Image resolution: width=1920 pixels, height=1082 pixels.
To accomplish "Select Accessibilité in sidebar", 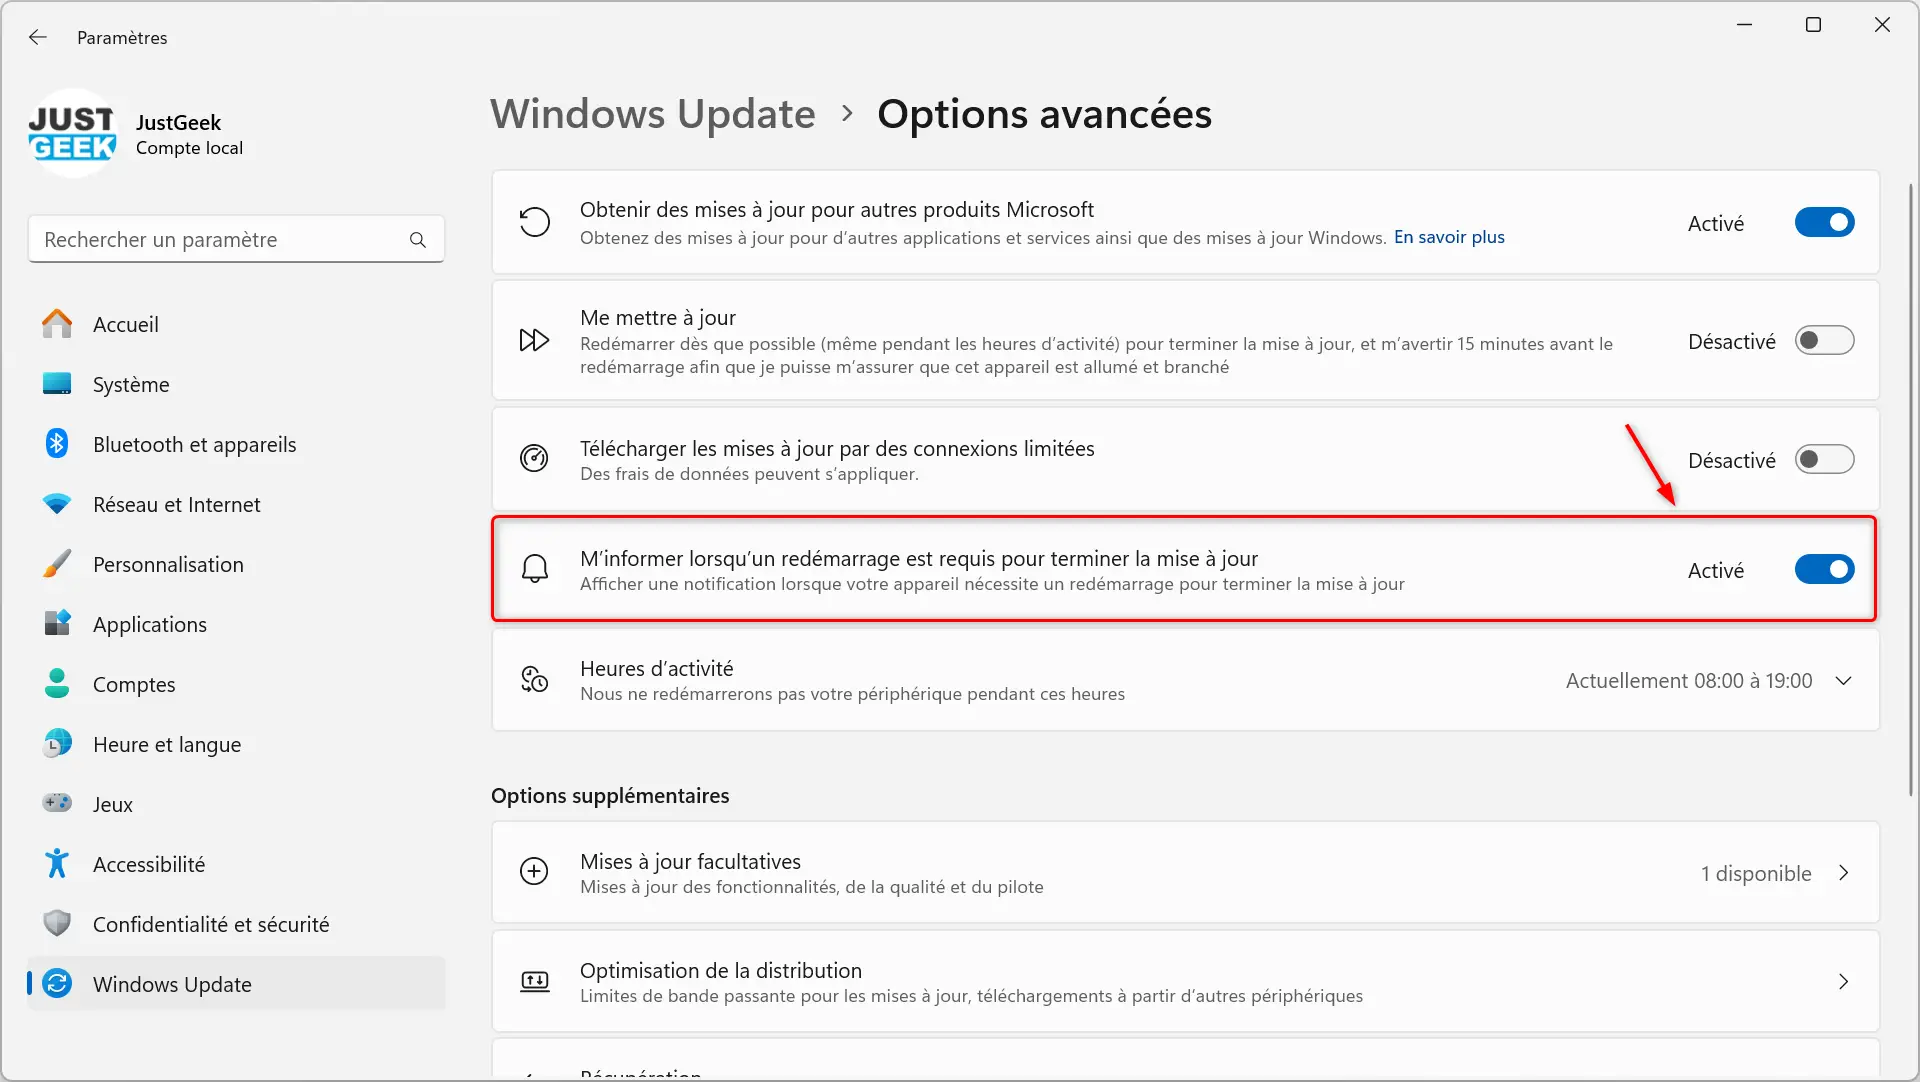I will (236, 864).
